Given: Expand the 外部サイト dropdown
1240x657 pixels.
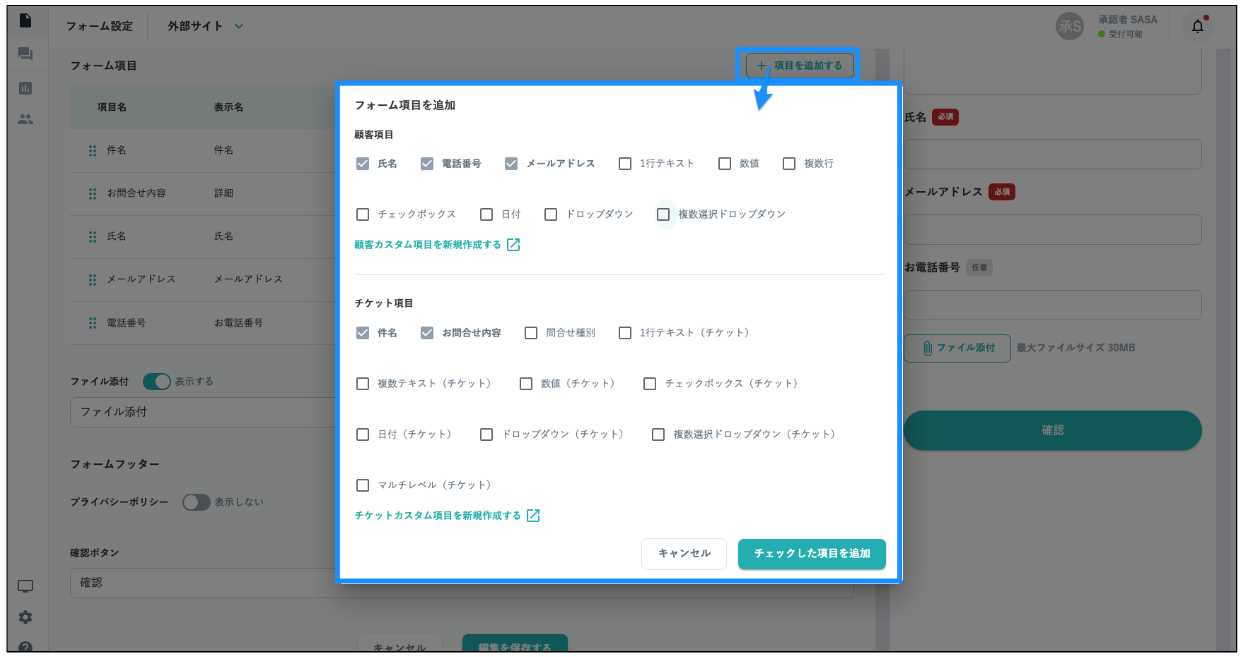Looking at the screenshot, I should click(x=205, y=26).
